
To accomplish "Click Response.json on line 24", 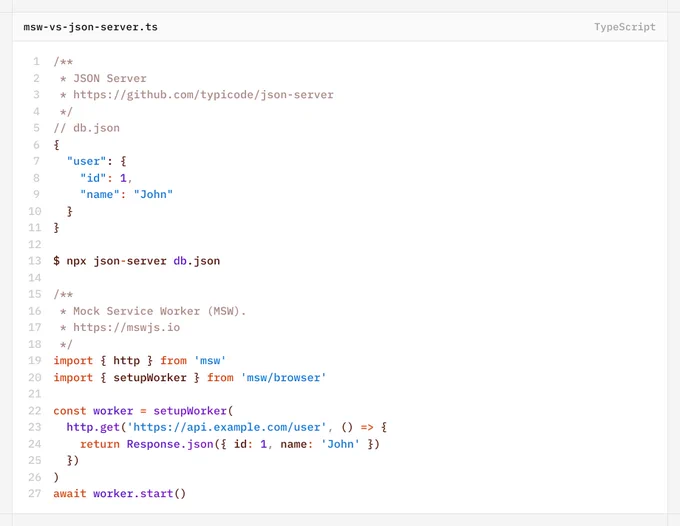I will [x=170, y=444].
